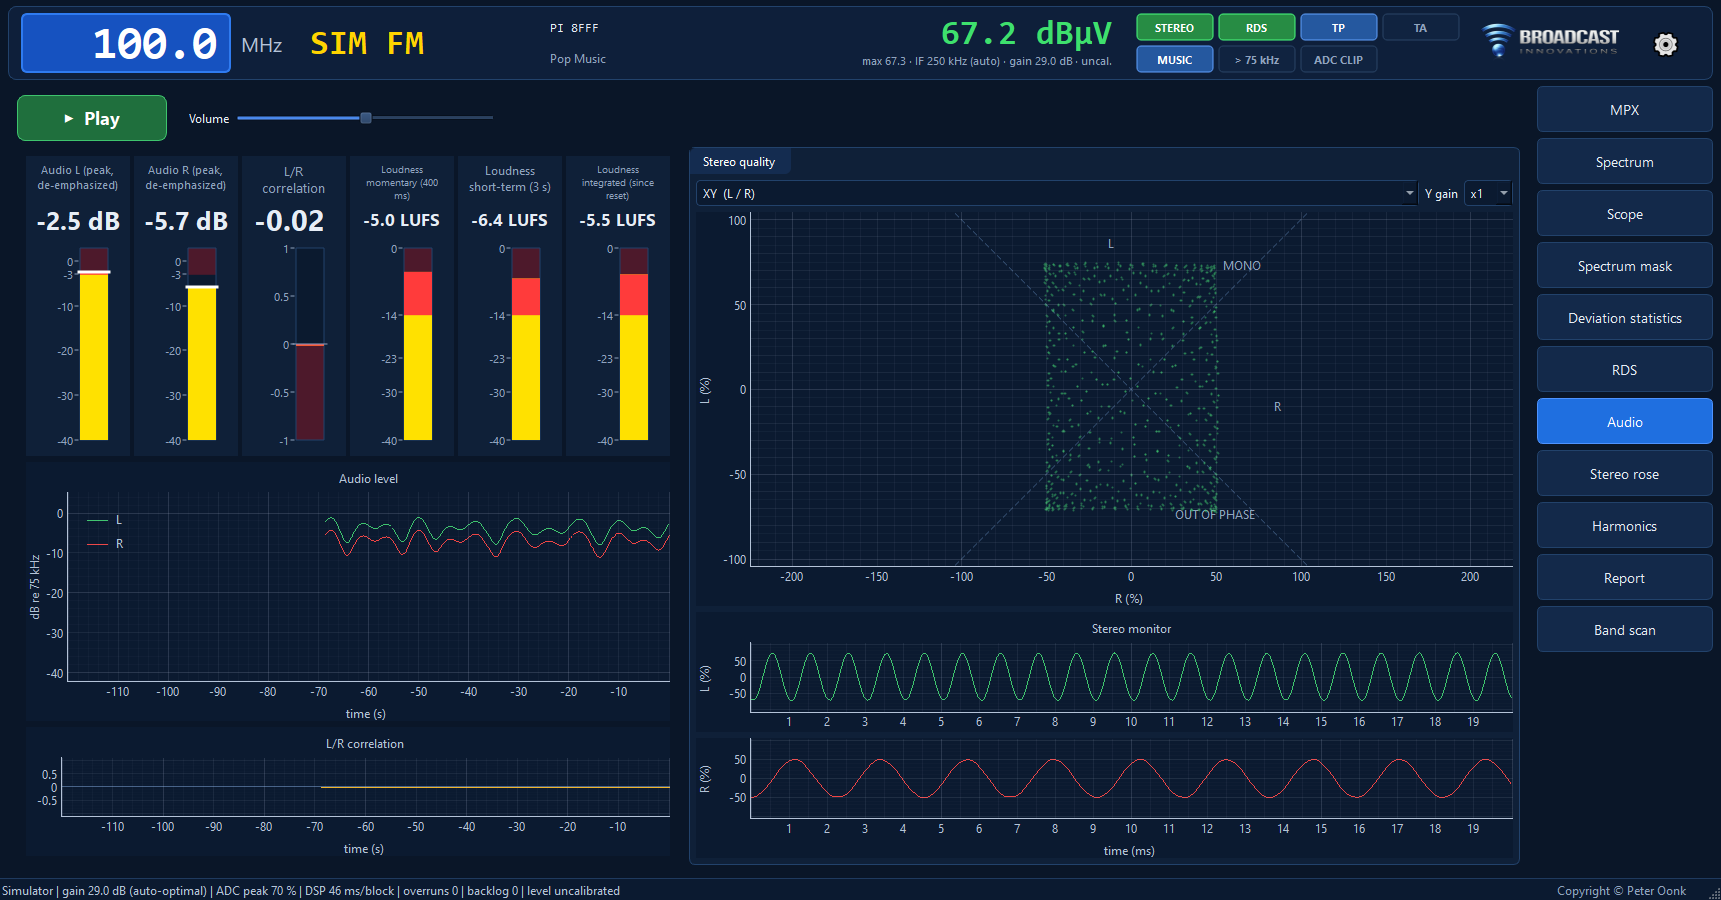Screen dimensions: 1721x900
Task: Open the Spectrum view
Action: pos(1624,162)
